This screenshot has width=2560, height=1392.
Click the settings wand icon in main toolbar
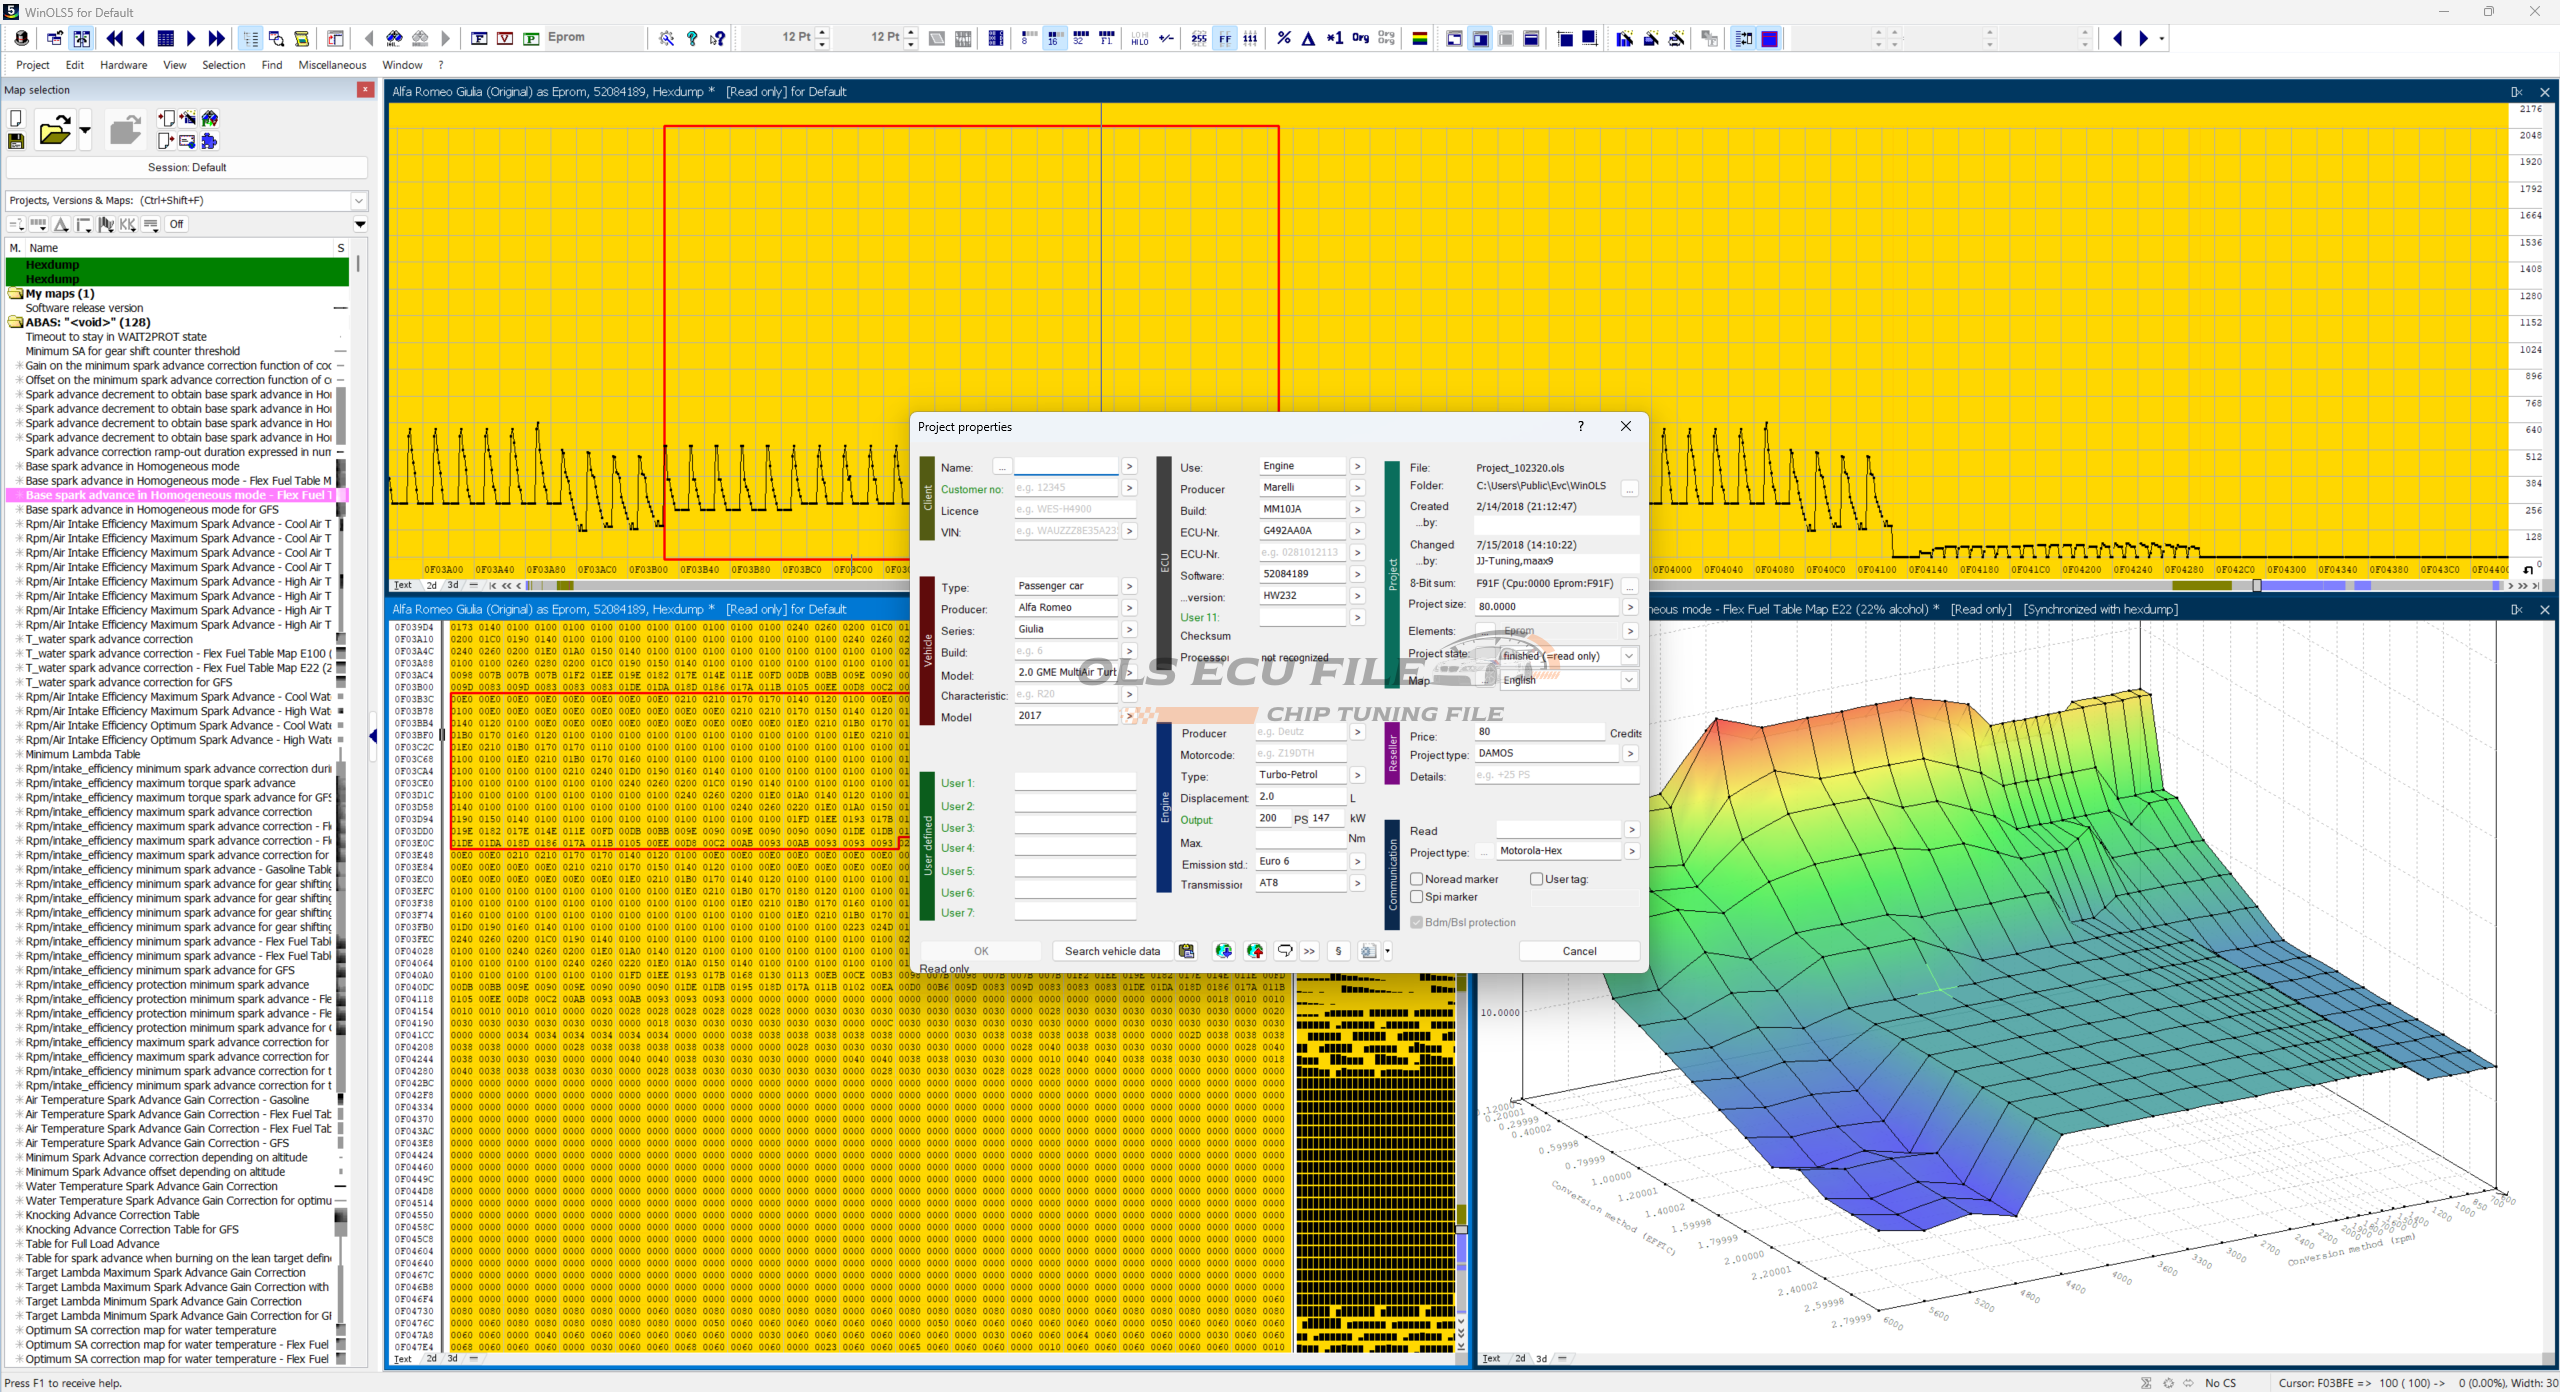[x=666, y=39]
